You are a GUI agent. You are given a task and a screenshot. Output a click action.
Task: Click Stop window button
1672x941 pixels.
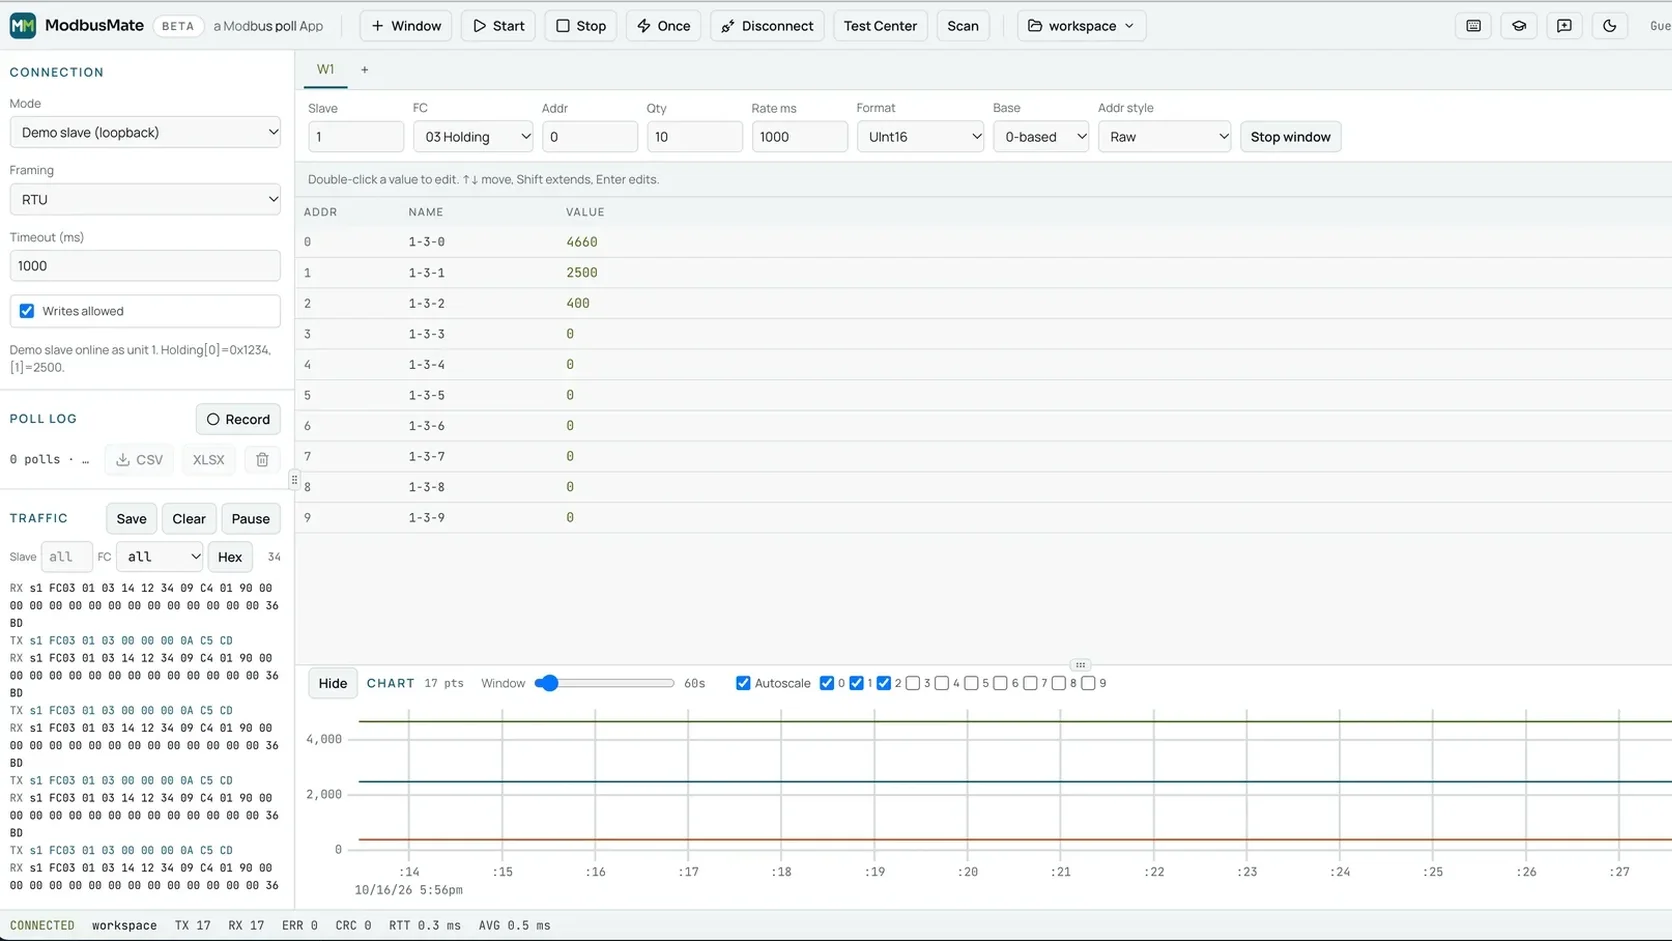(x=1290, y=137)
